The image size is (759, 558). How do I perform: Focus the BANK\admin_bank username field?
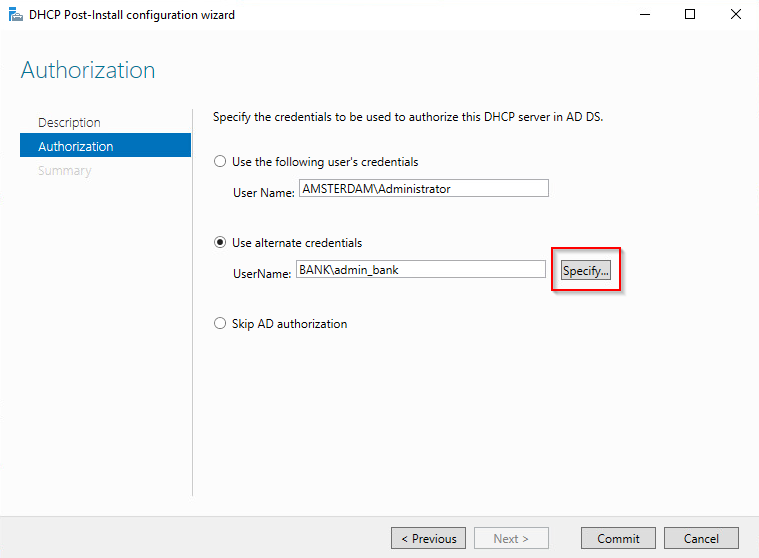(421, 269)
